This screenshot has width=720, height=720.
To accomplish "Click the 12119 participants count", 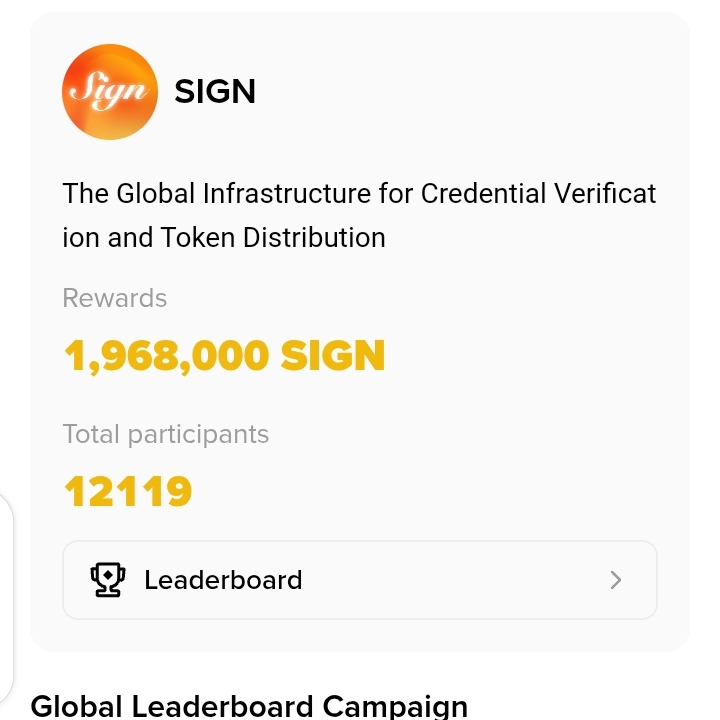I will pos(128,491).
